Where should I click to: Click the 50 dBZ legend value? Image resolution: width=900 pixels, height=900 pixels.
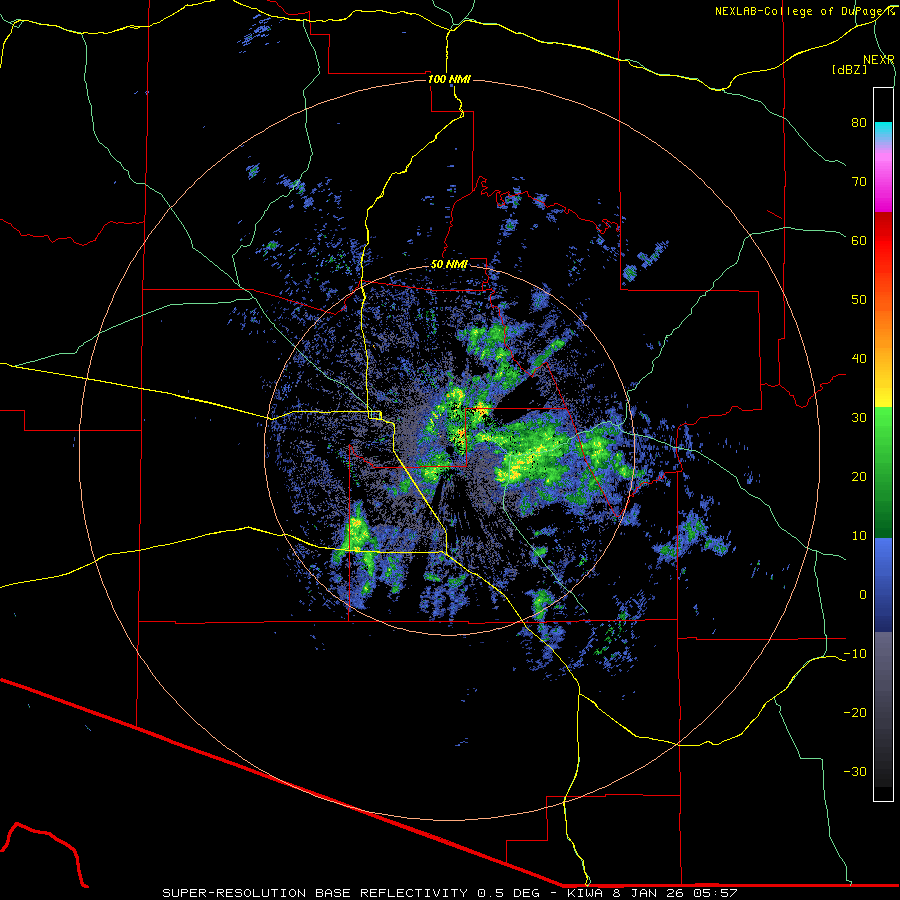point(859,300)
